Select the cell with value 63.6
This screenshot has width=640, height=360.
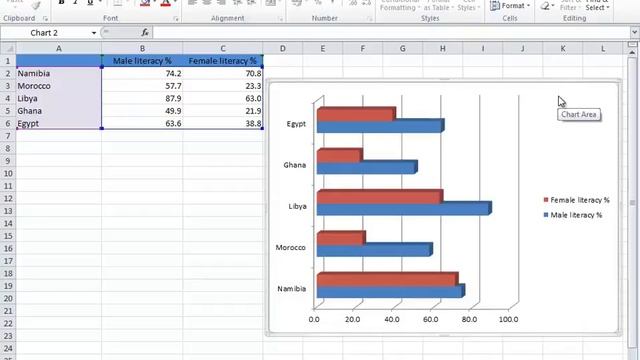point(142,123)
